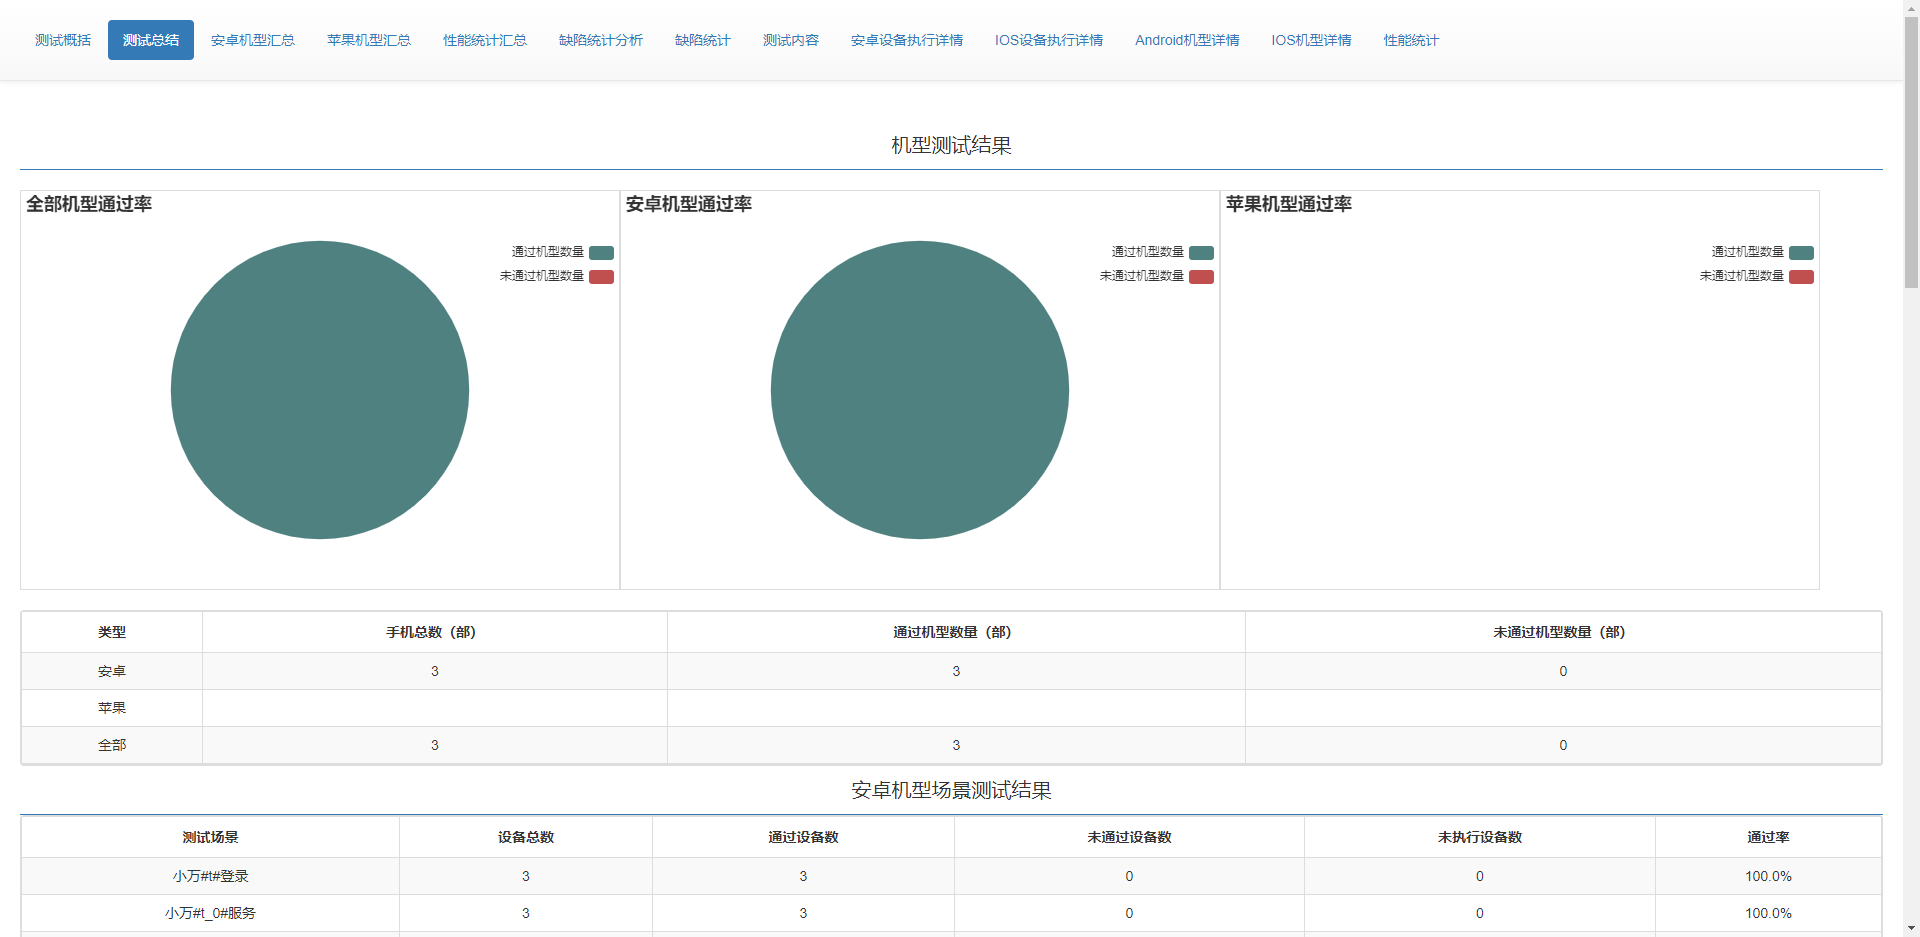Viewport: 1920px width, 937px height.
Task: Open the 测试内容 tab
Action: click(x=790, y=40)
